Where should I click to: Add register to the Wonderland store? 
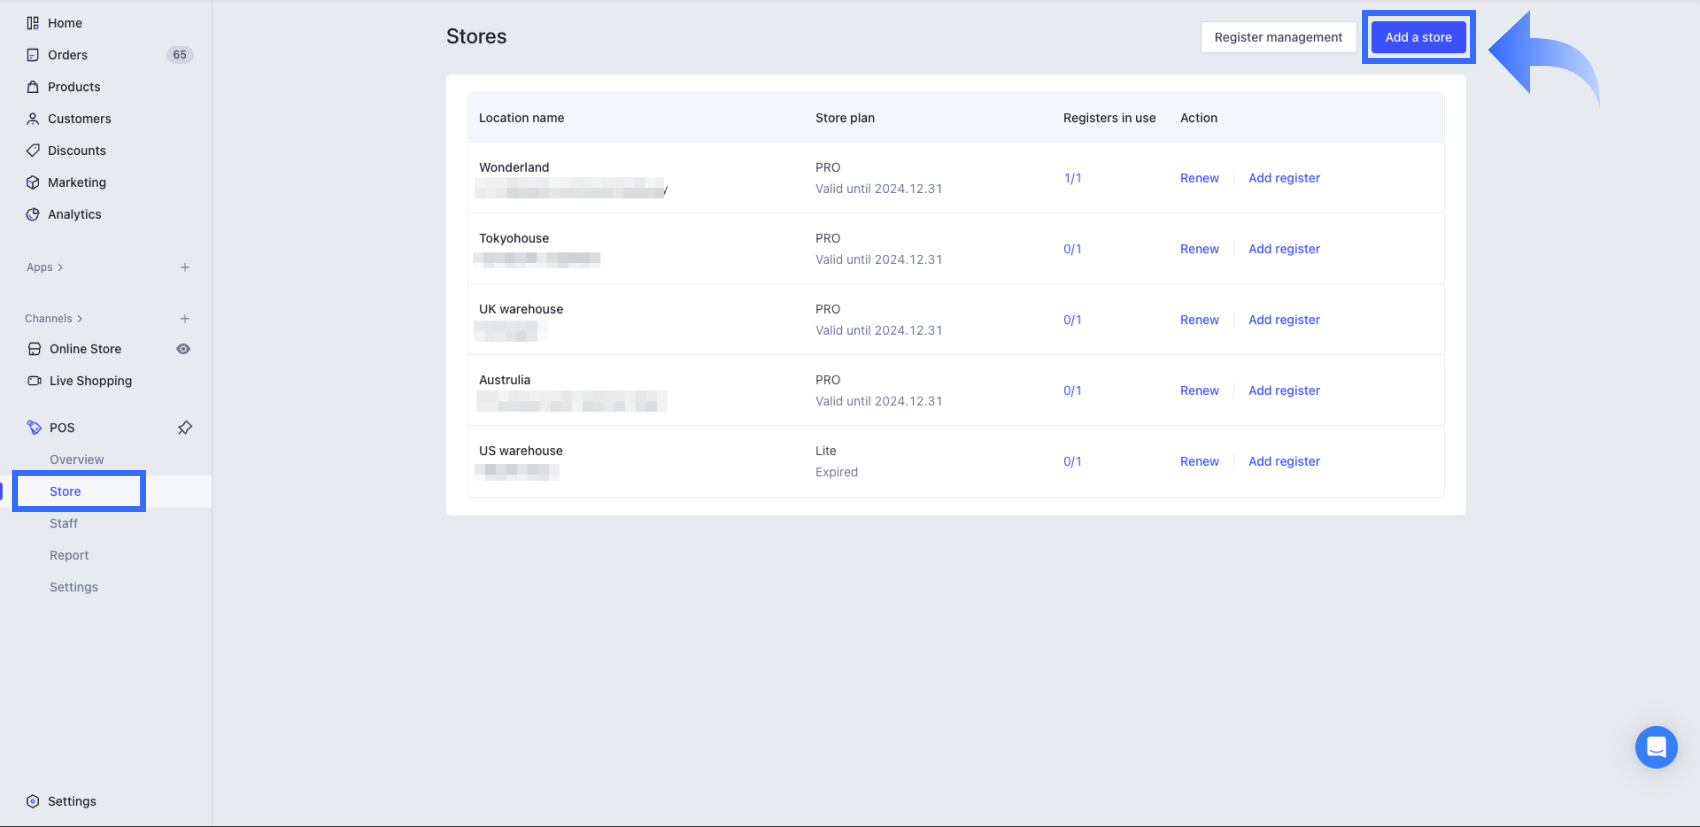(x=1284, y=178)
